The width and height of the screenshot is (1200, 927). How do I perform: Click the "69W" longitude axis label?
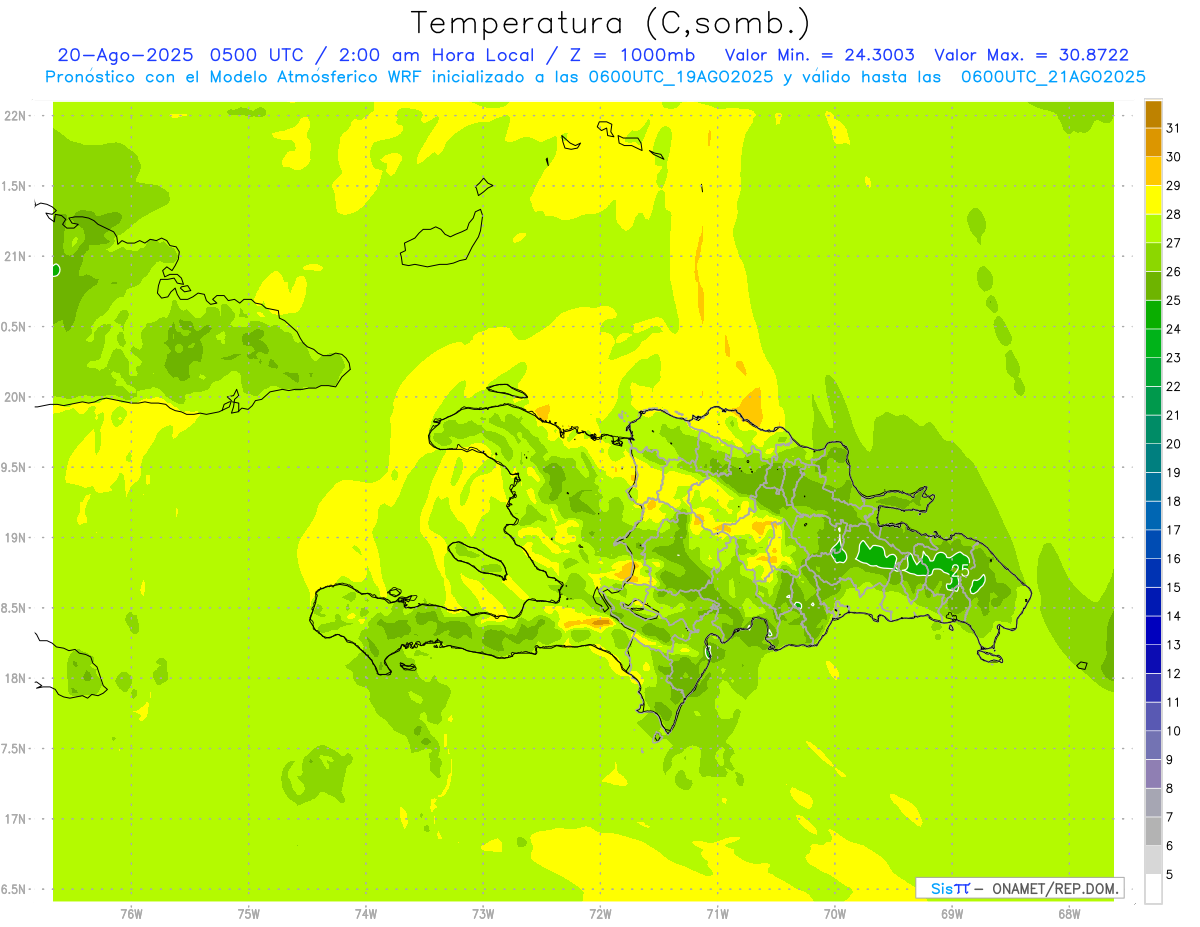(952, 914)
